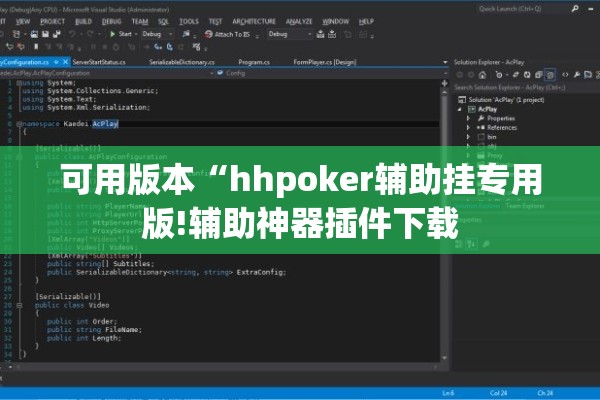Save the current file with the disk icon

[46, 34]
